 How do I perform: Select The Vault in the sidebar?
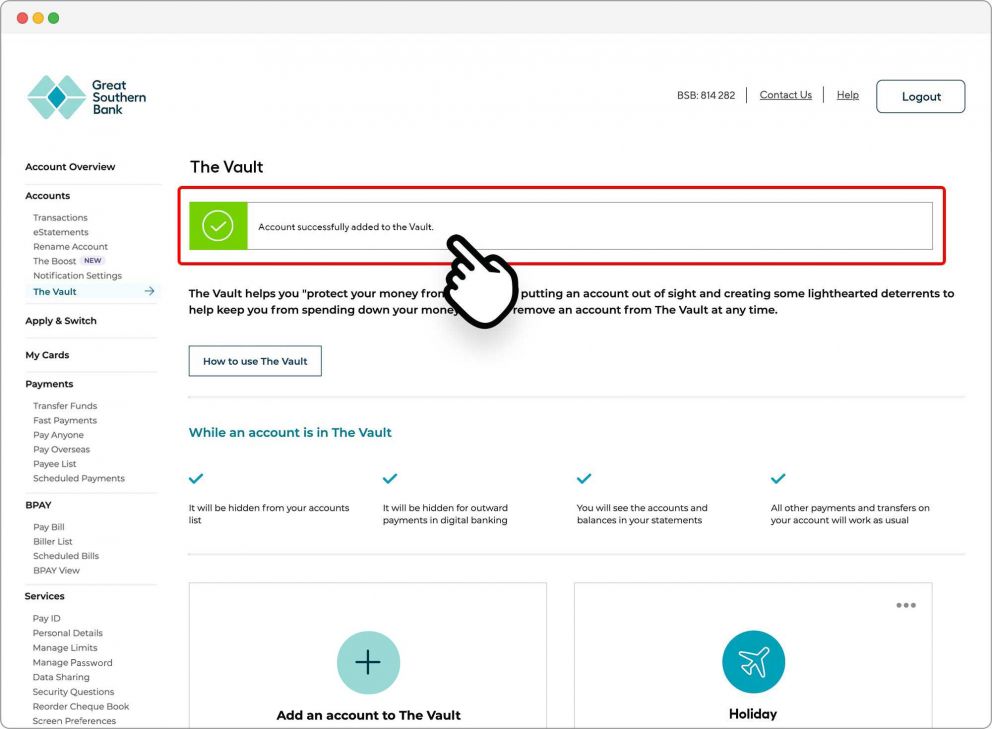click(x=54, y=292)
